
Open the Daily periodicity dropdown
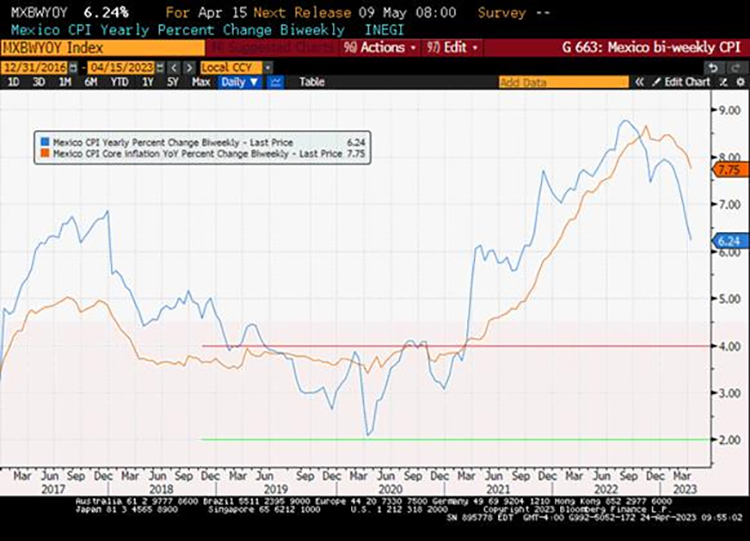240,82
